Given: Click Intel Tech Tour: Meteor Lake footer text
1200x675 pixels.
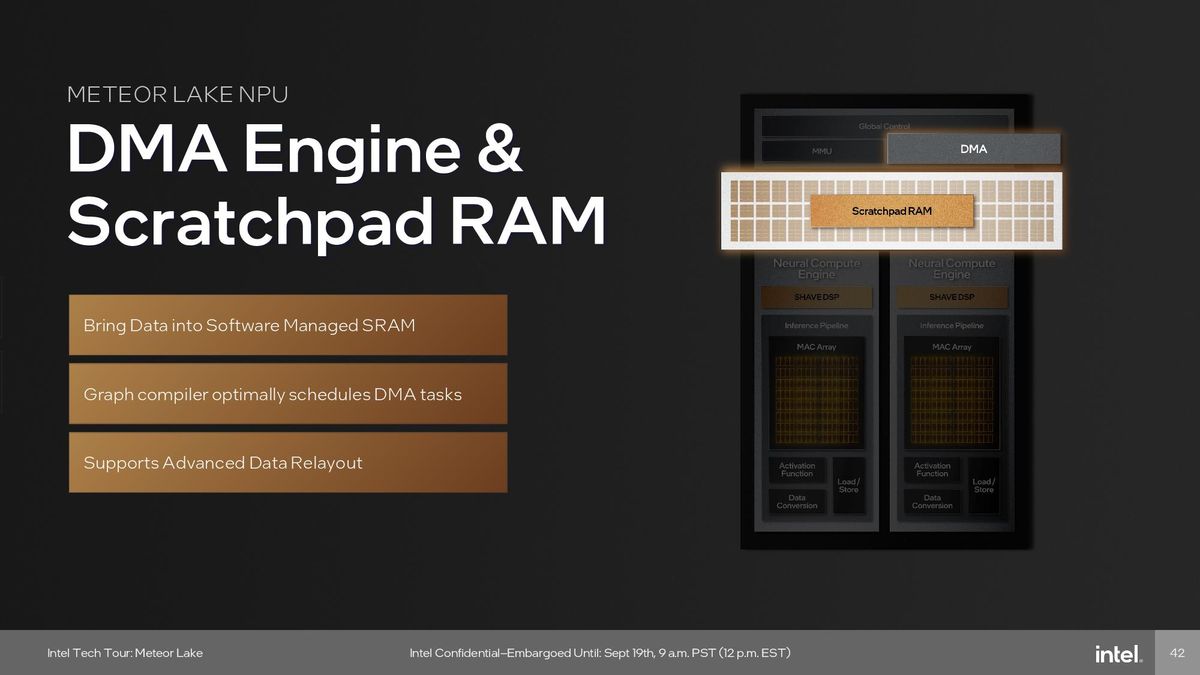Looking at the screenshot, I should 125,653.
